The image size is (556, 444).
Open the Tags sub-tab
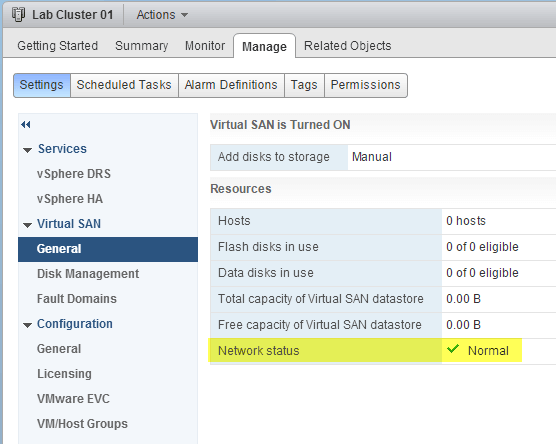point(304,85)
